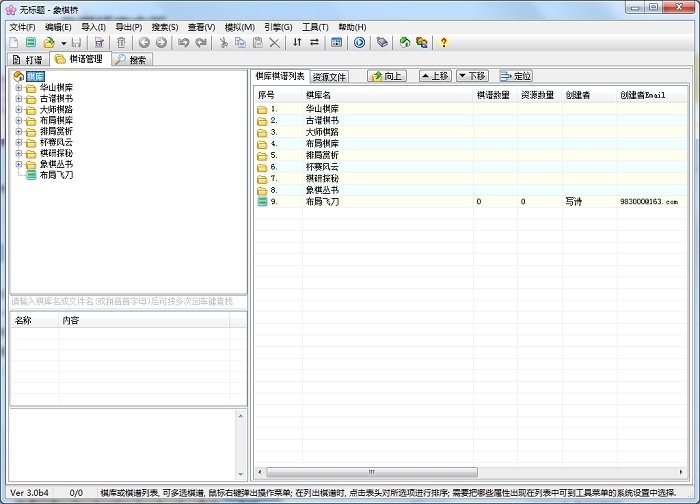The height and width of the screenshot is (504, 700).
Task: Click the yellow question mark help icon
Action: click(444, 43)
